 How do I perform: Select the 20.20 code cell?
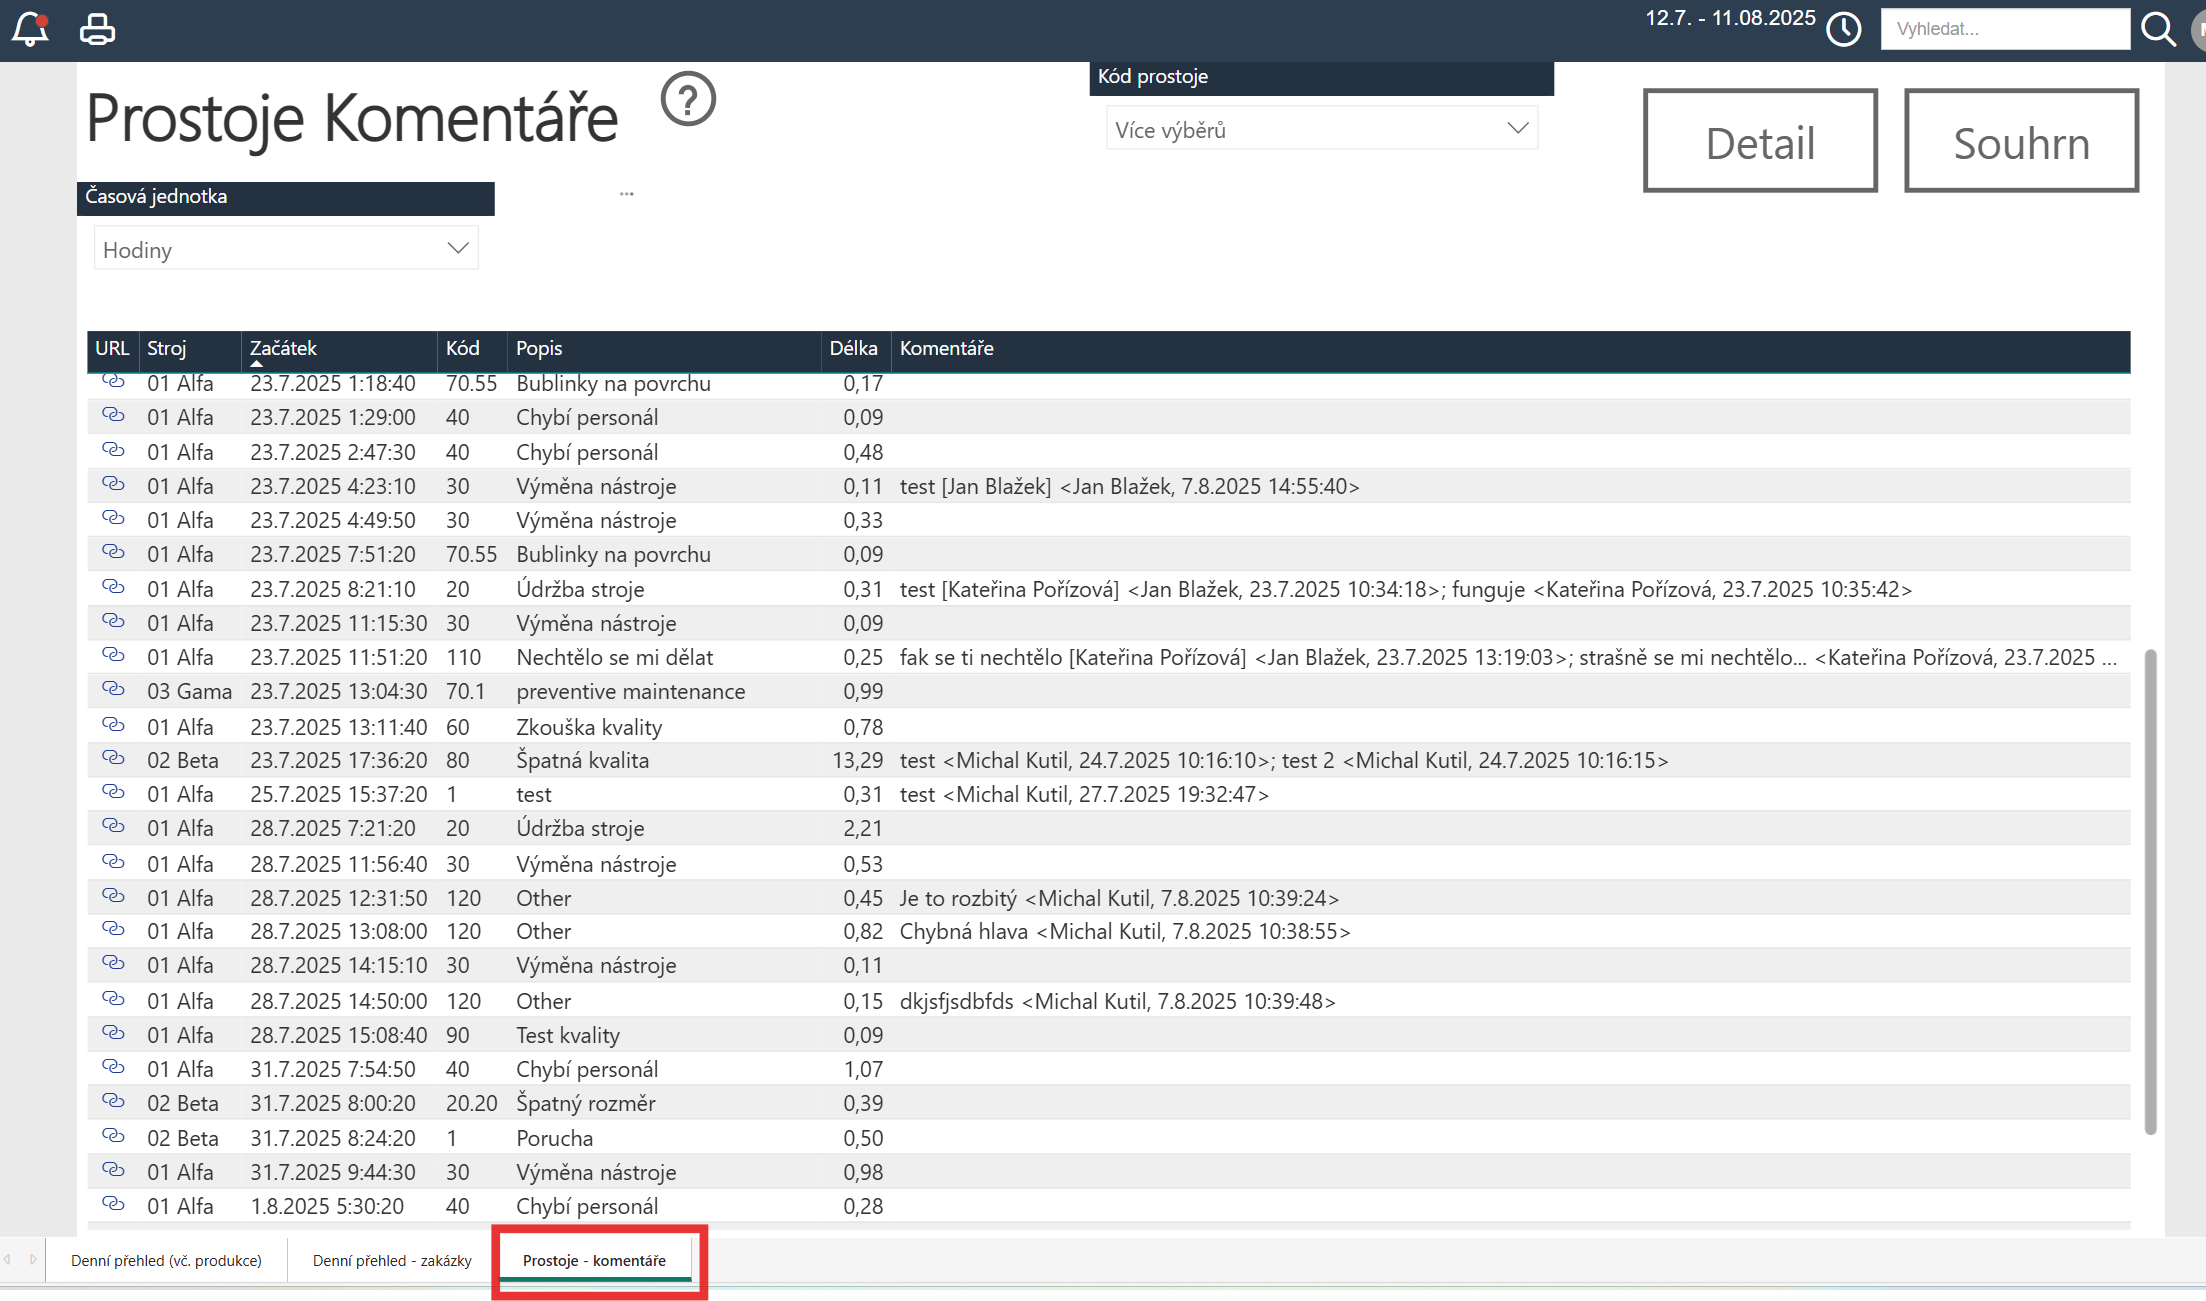(x=472, y=1104)
